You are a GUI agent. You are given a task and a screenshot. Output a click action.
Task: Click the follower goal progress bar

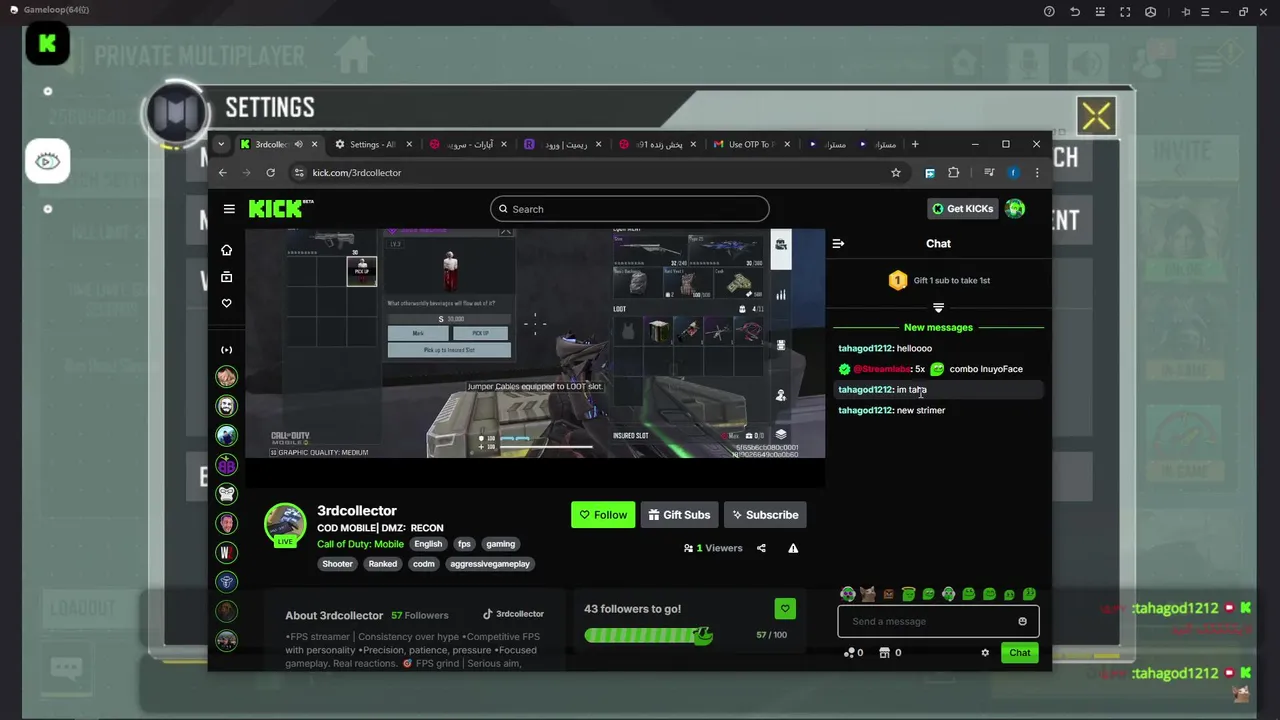click(648, 635)
